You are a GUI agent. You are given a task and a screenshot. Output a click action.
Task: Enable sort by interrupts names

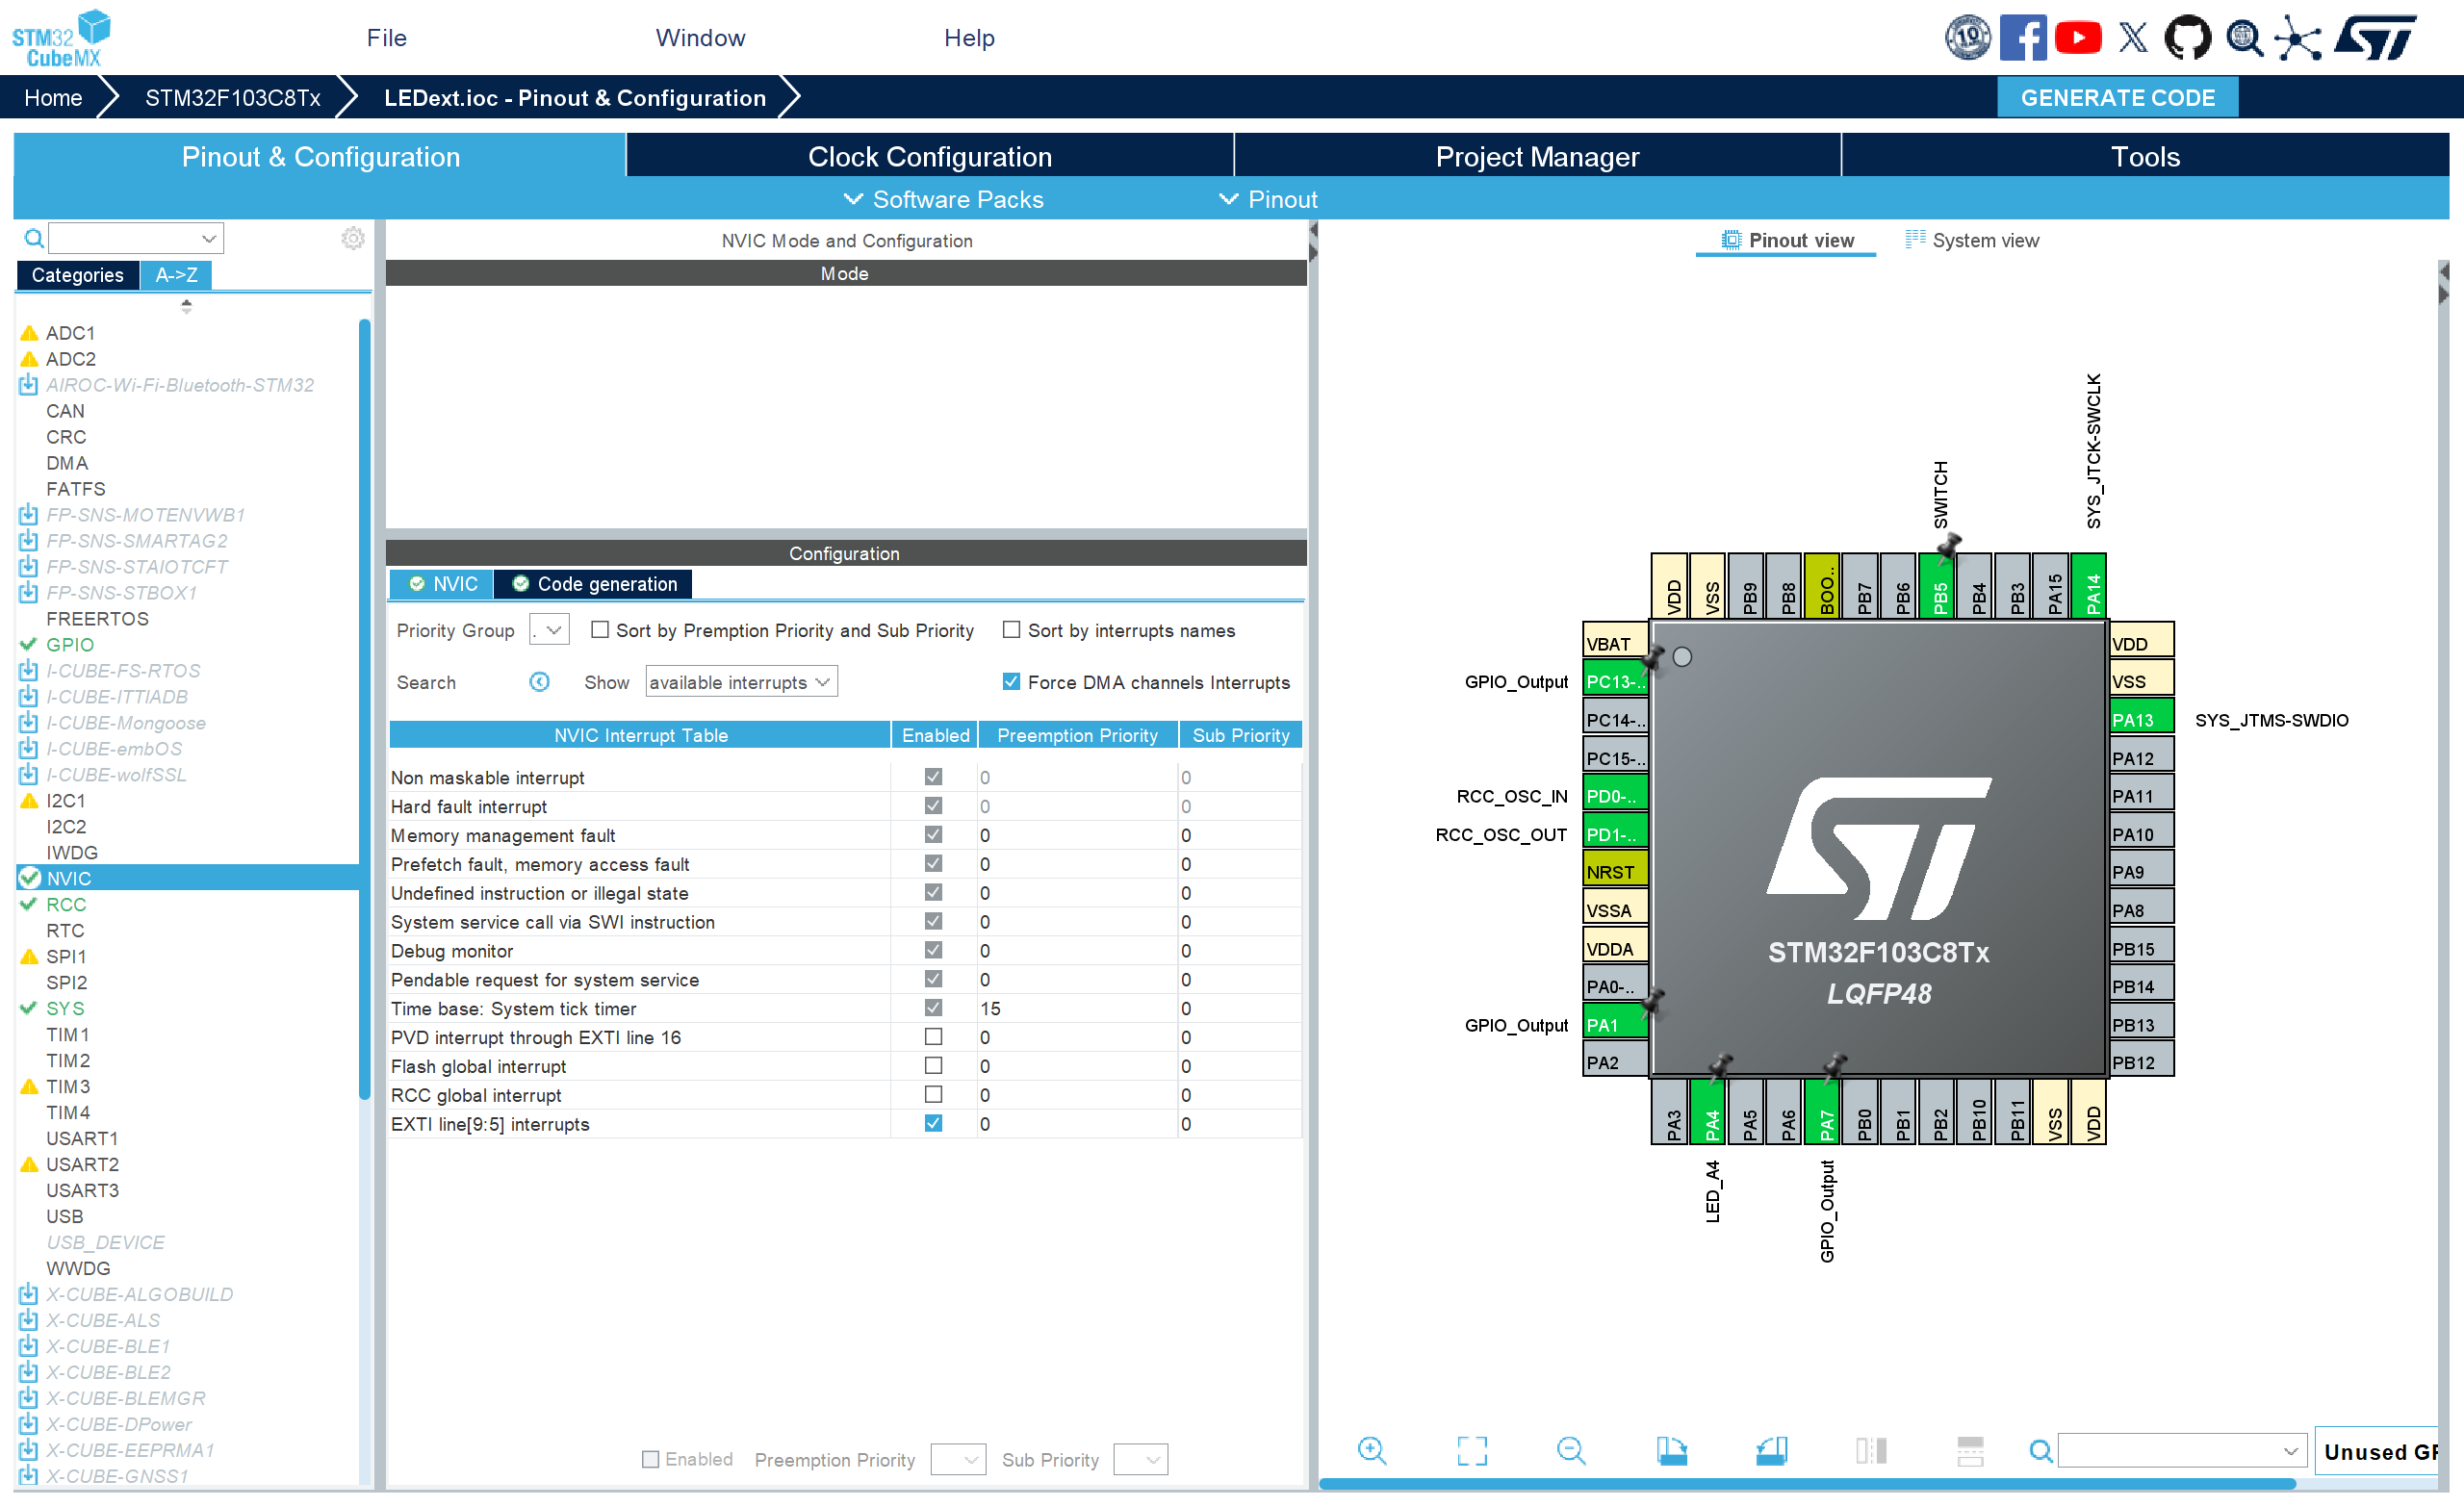(1011, 630)
